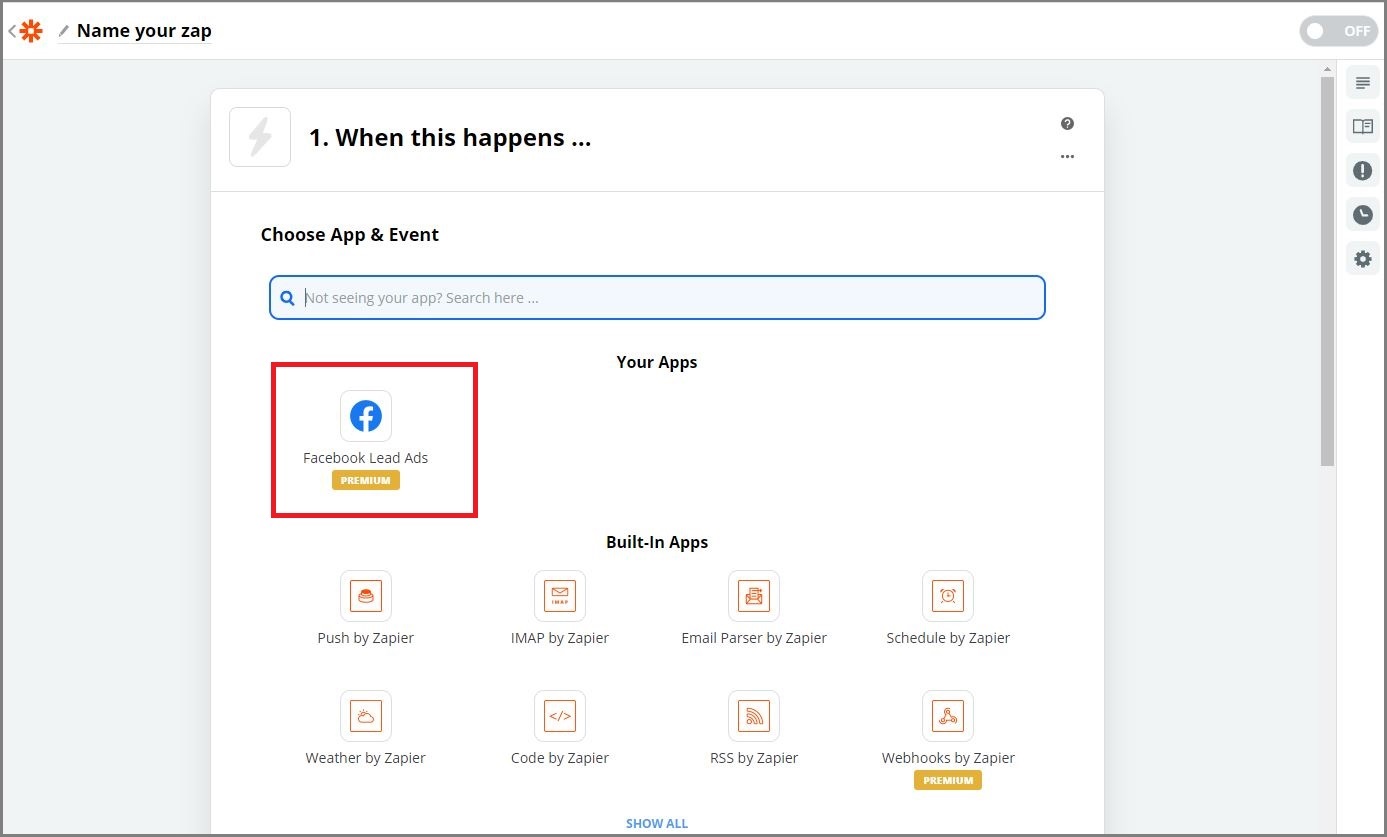Screen dimensions: 1387x837
Task: Select the Webhooks by Zapier icon
Action: [x=948, y=716]
